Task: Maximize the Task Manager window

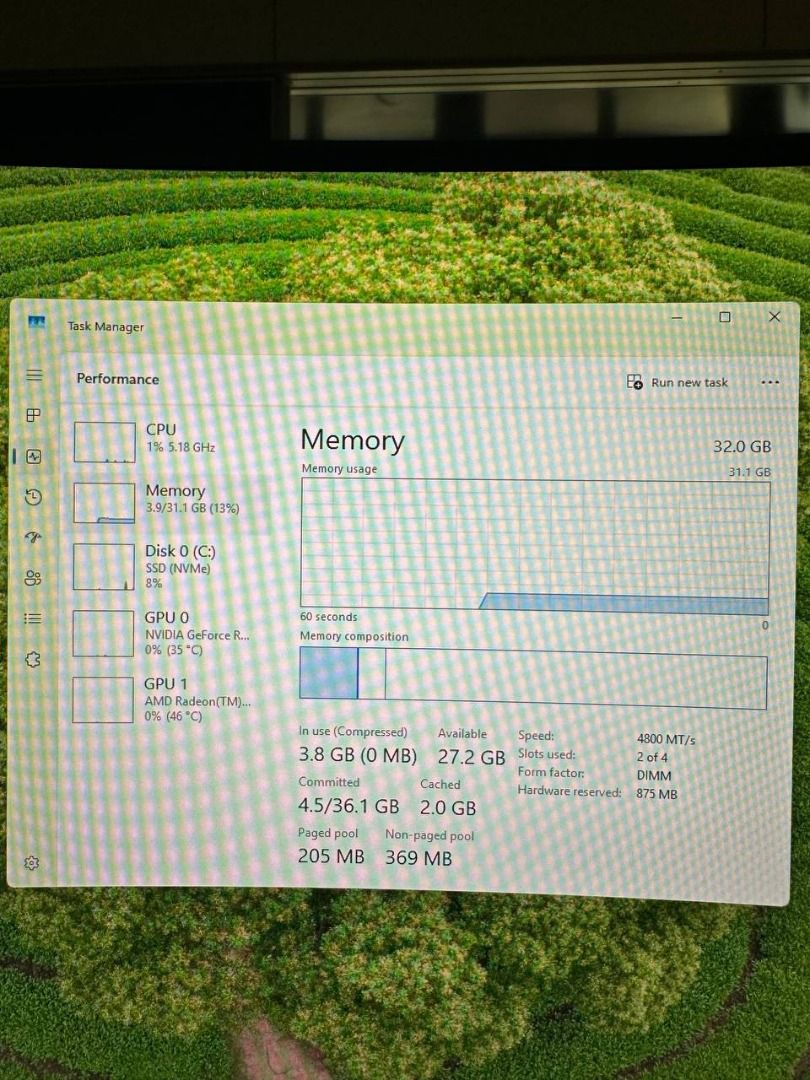Action: click(725, 317)
